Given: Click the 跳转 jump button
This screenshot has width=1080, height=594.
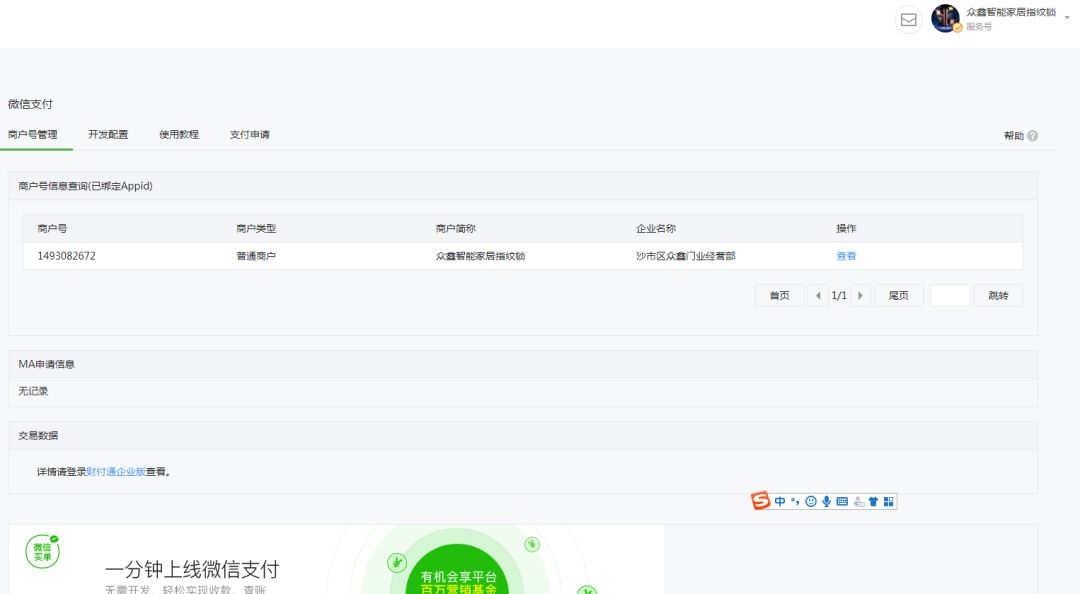Looking at the screenshot, I should tap(998, 296).
